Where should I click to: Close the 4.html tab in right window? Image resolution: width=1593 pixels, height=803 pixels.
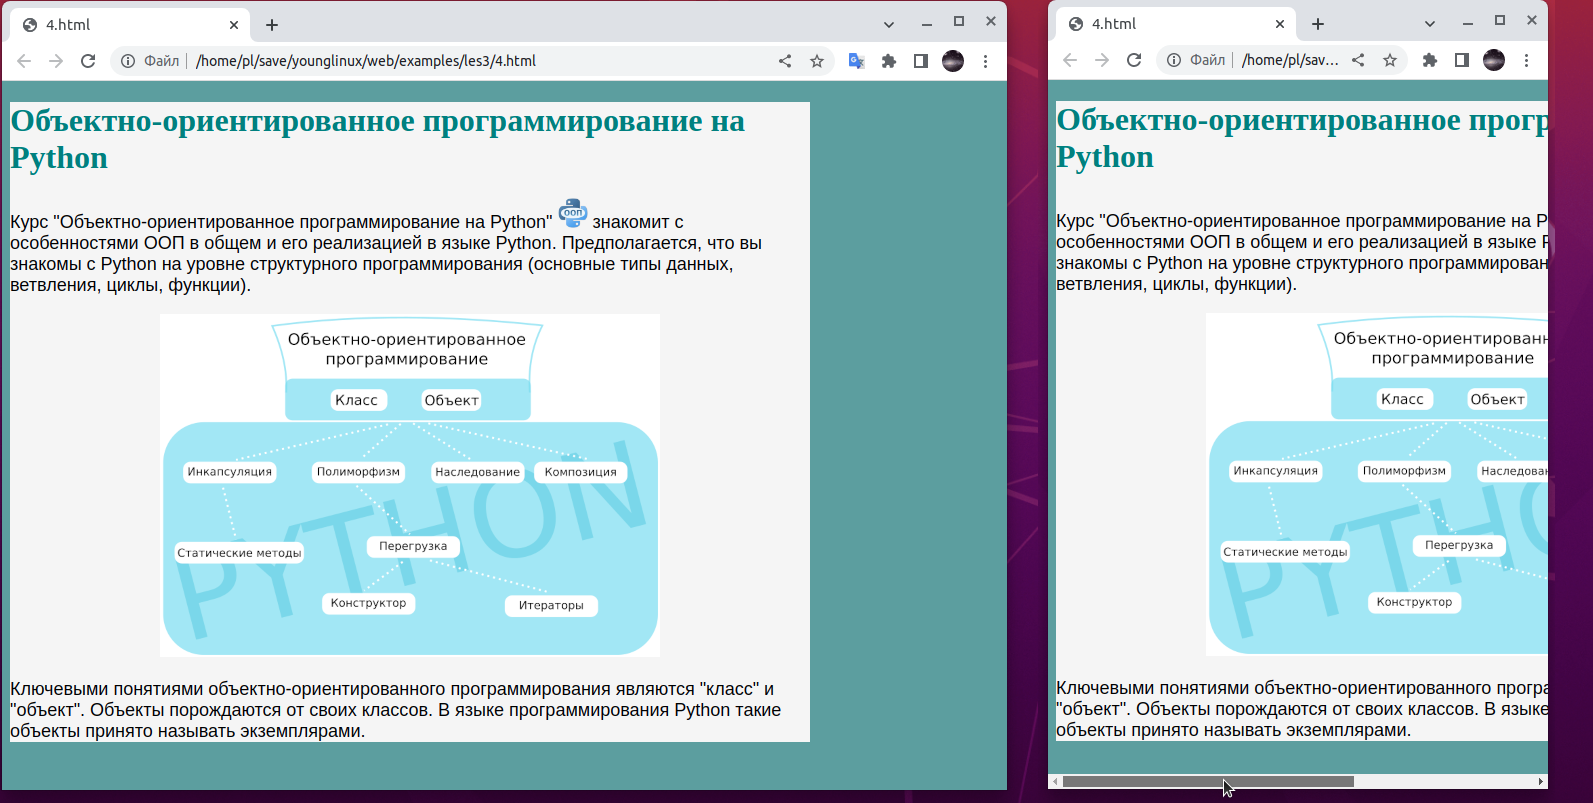(x=1280, y=24)
